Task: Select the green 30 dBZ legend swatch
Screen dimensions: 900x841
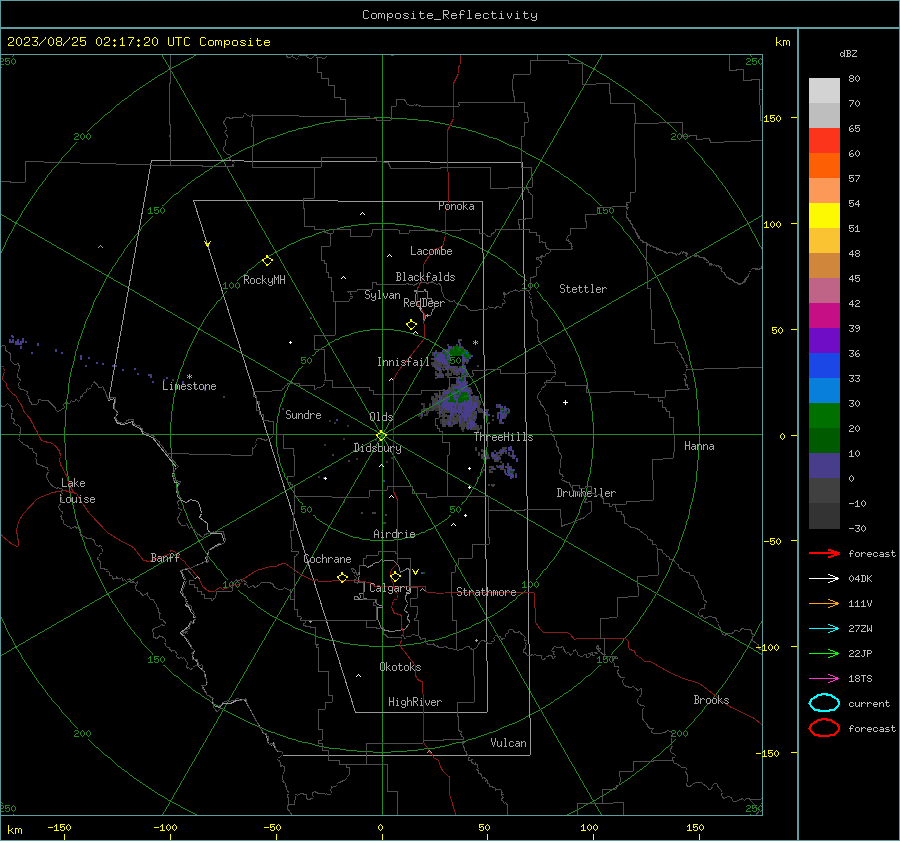Action: coord(824,416)
